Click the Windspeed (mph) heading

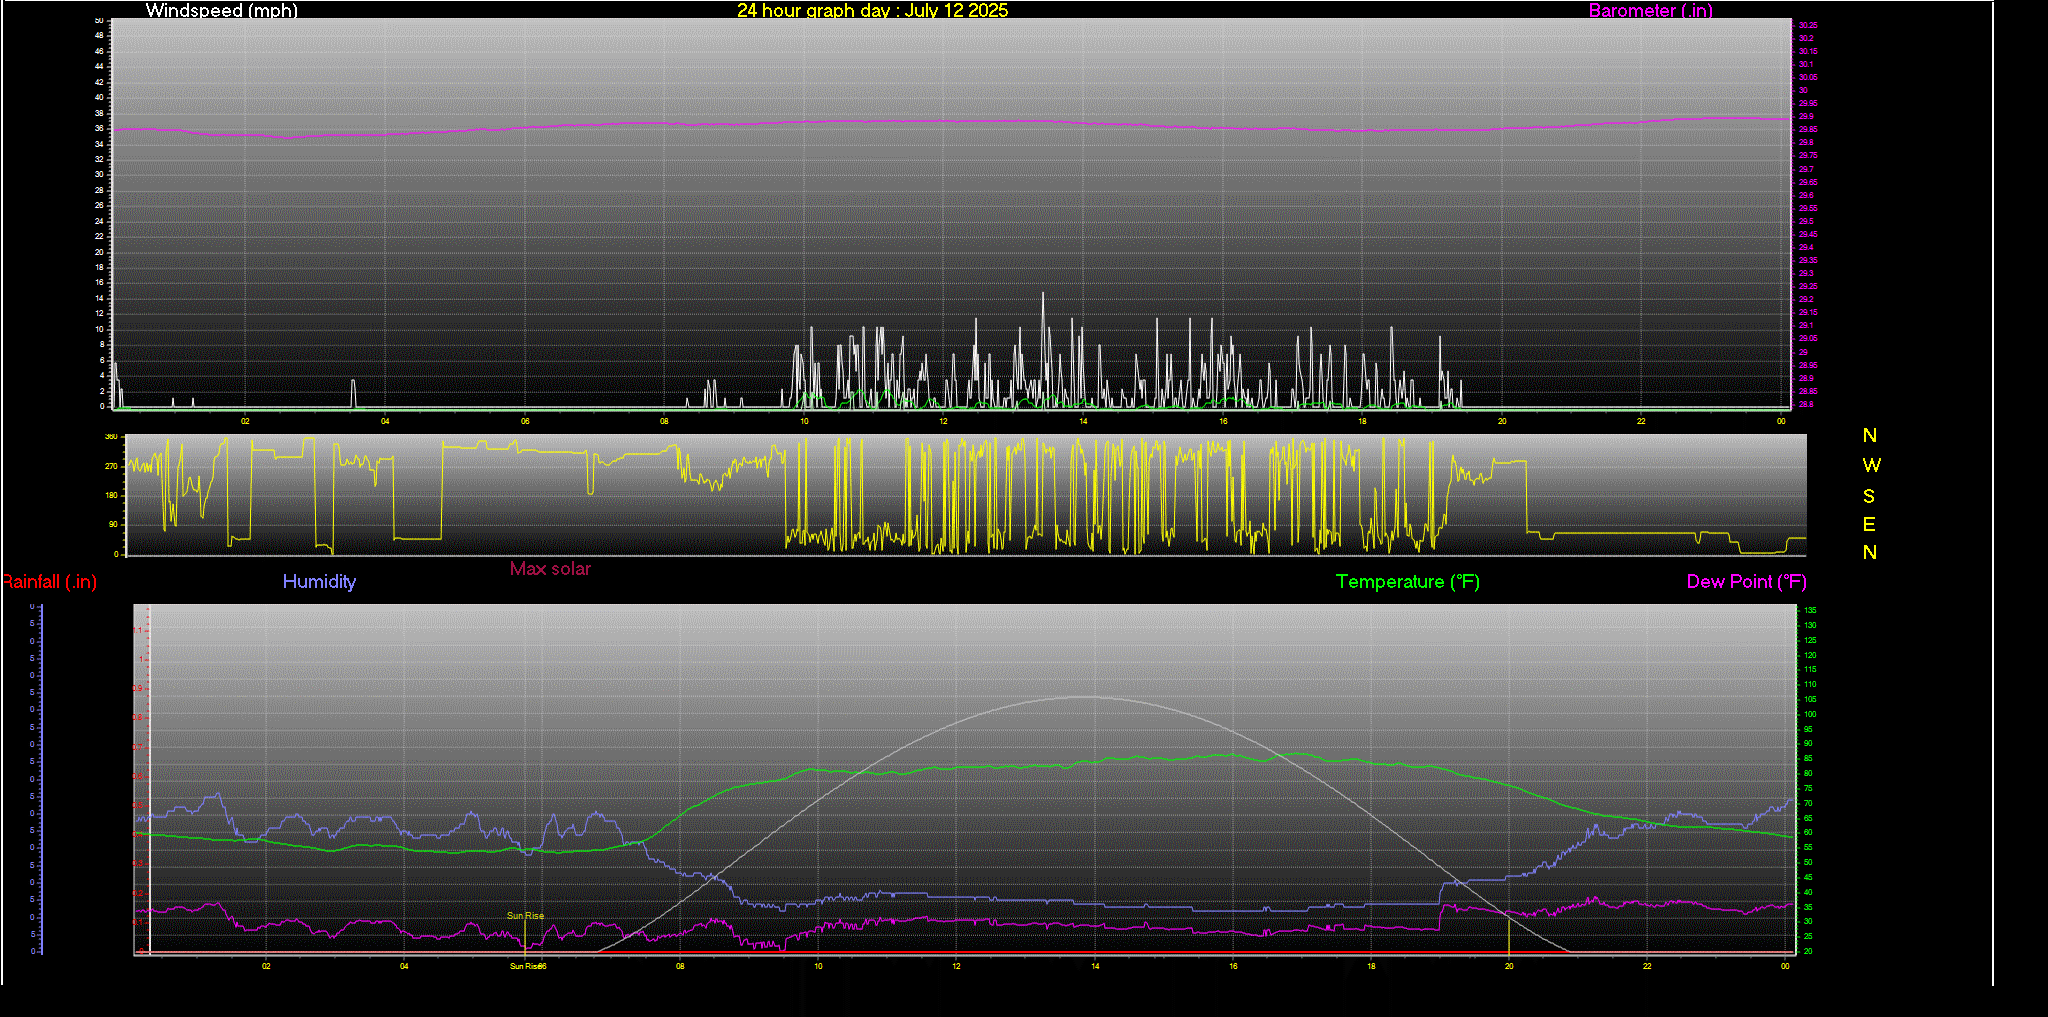(221, 10)
